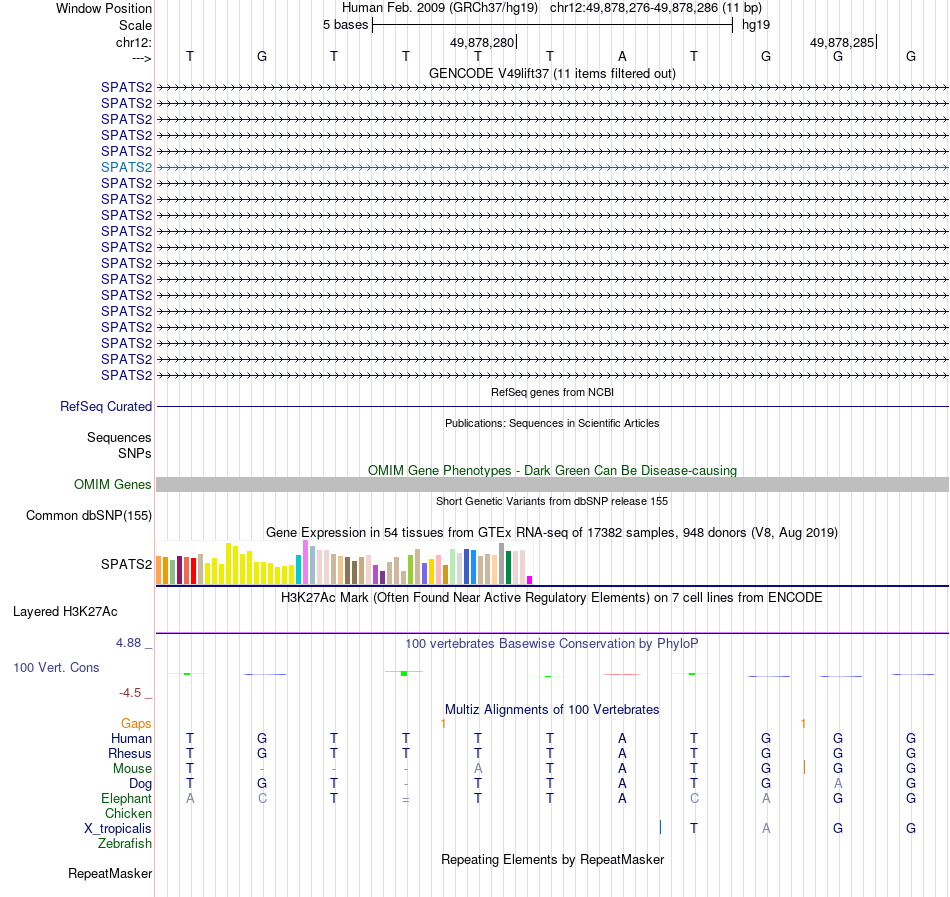Click the red bar in GTEx expression chart

(x=193, y=571)
